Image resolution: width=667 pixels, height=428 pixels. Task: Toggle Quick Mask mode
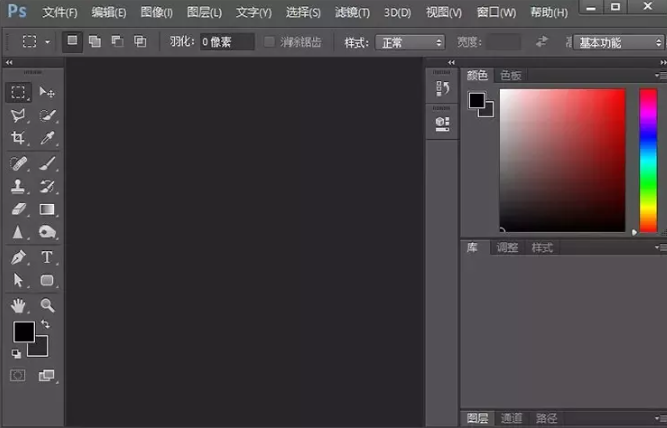point(18,375)
